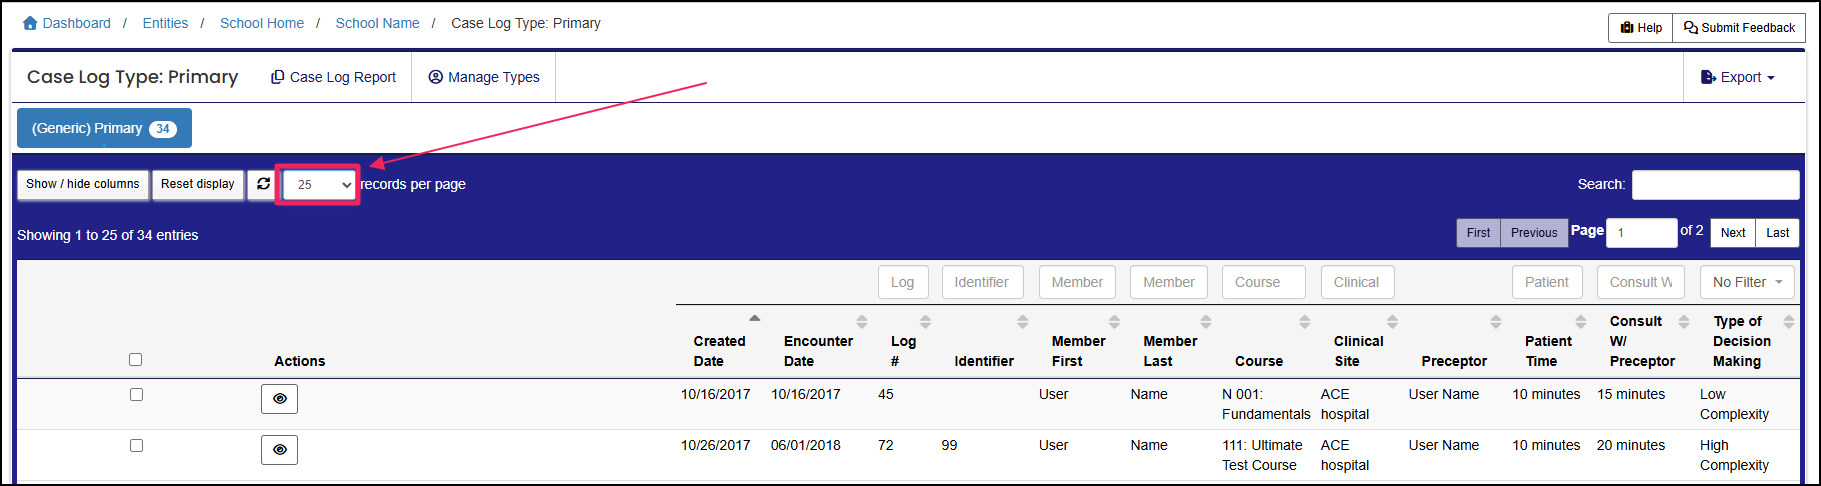Click '111: Ultimate Test Course' cell

(x=1262, y=455)
